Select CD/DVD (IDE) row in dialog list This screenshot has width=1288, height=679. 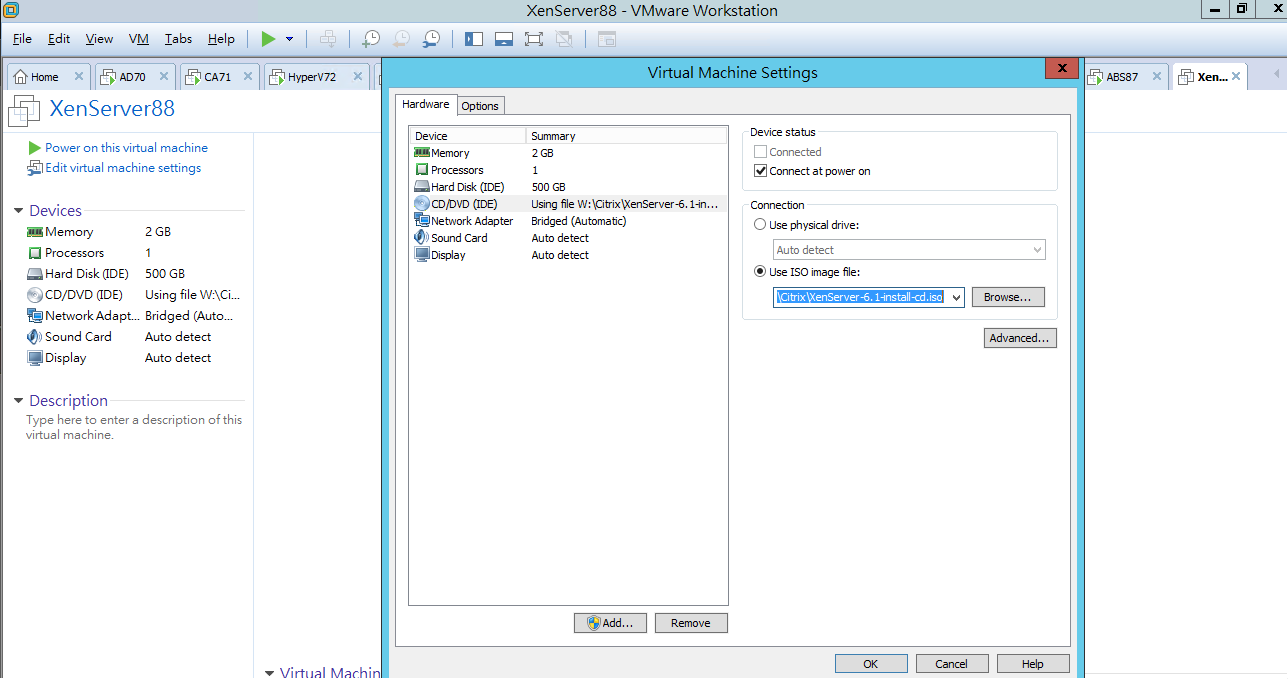point(568,204)
